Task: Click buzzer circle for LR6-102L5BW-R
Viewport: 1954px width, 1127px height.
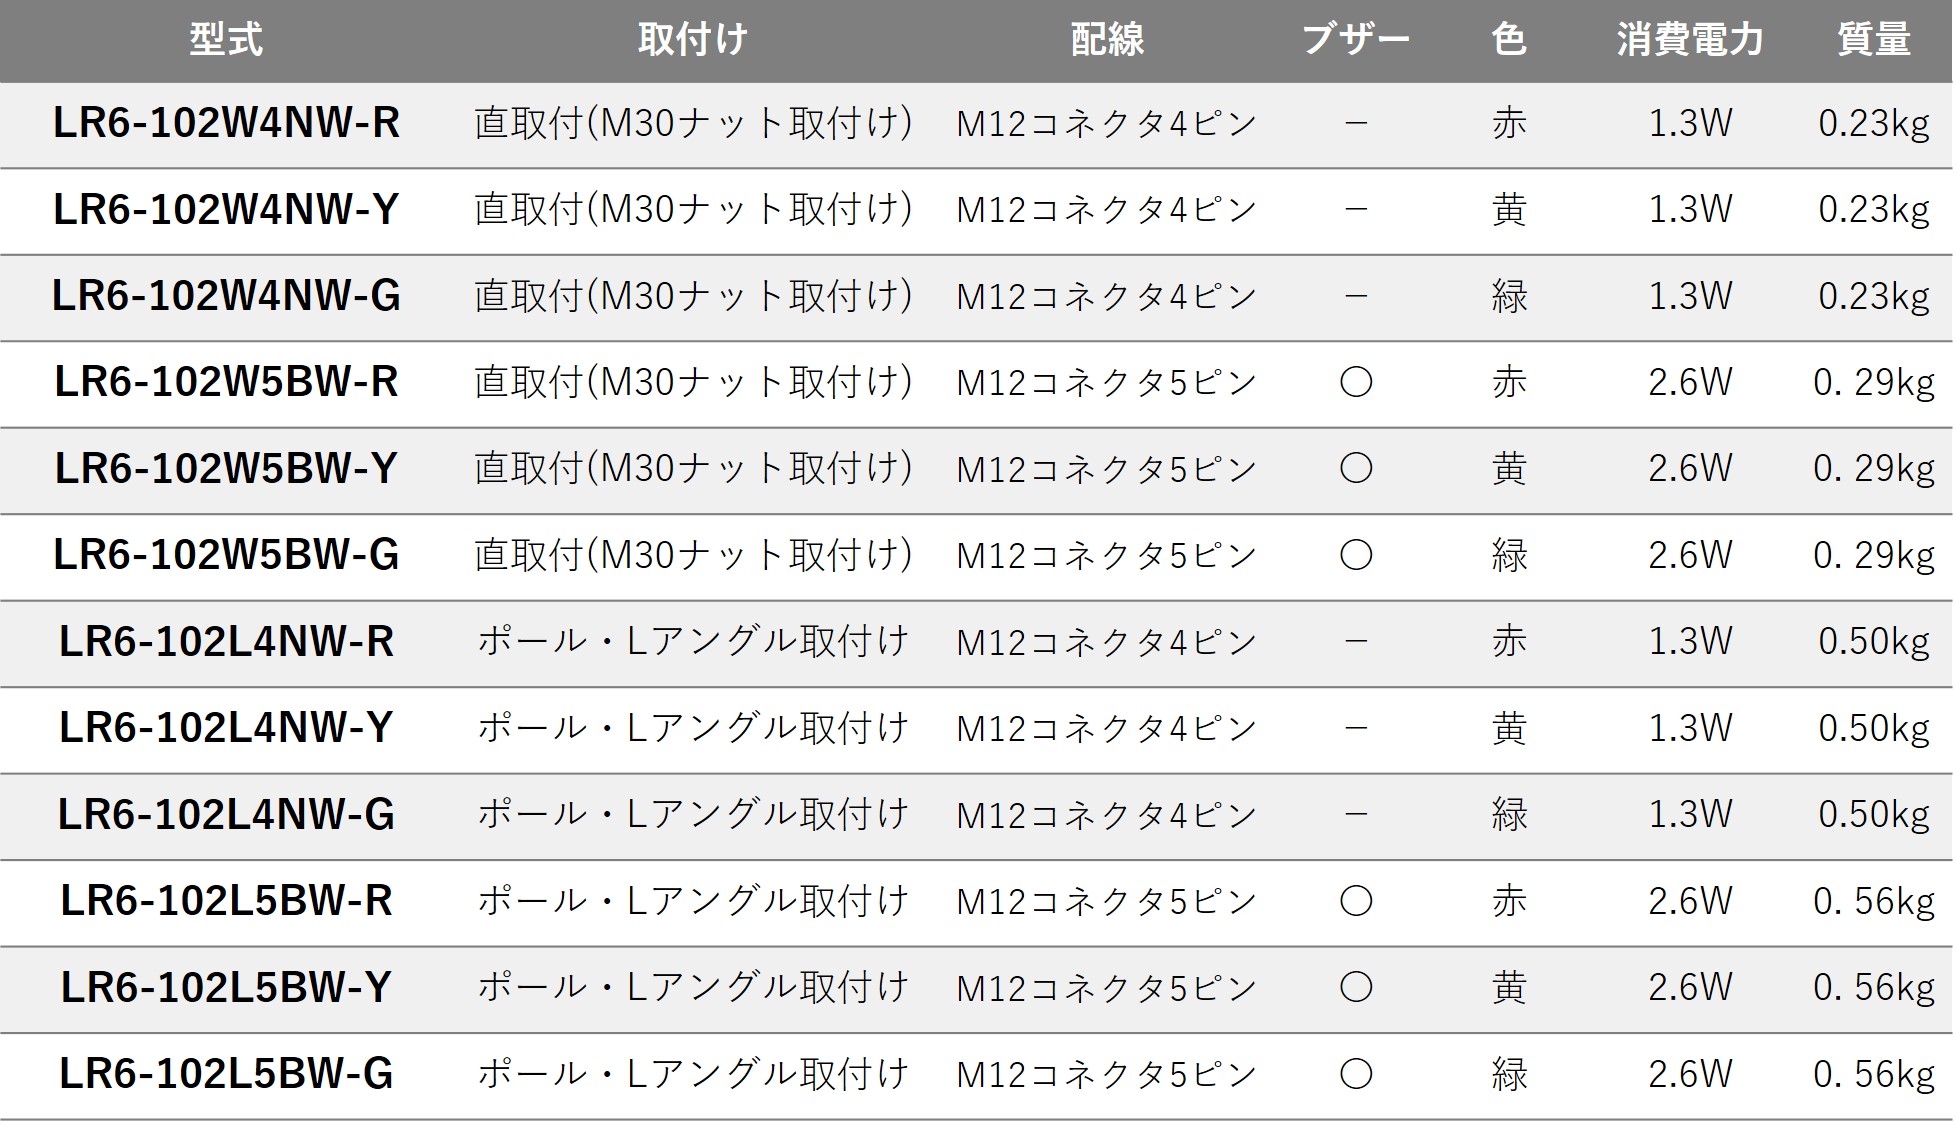Action: point(1355,901)
